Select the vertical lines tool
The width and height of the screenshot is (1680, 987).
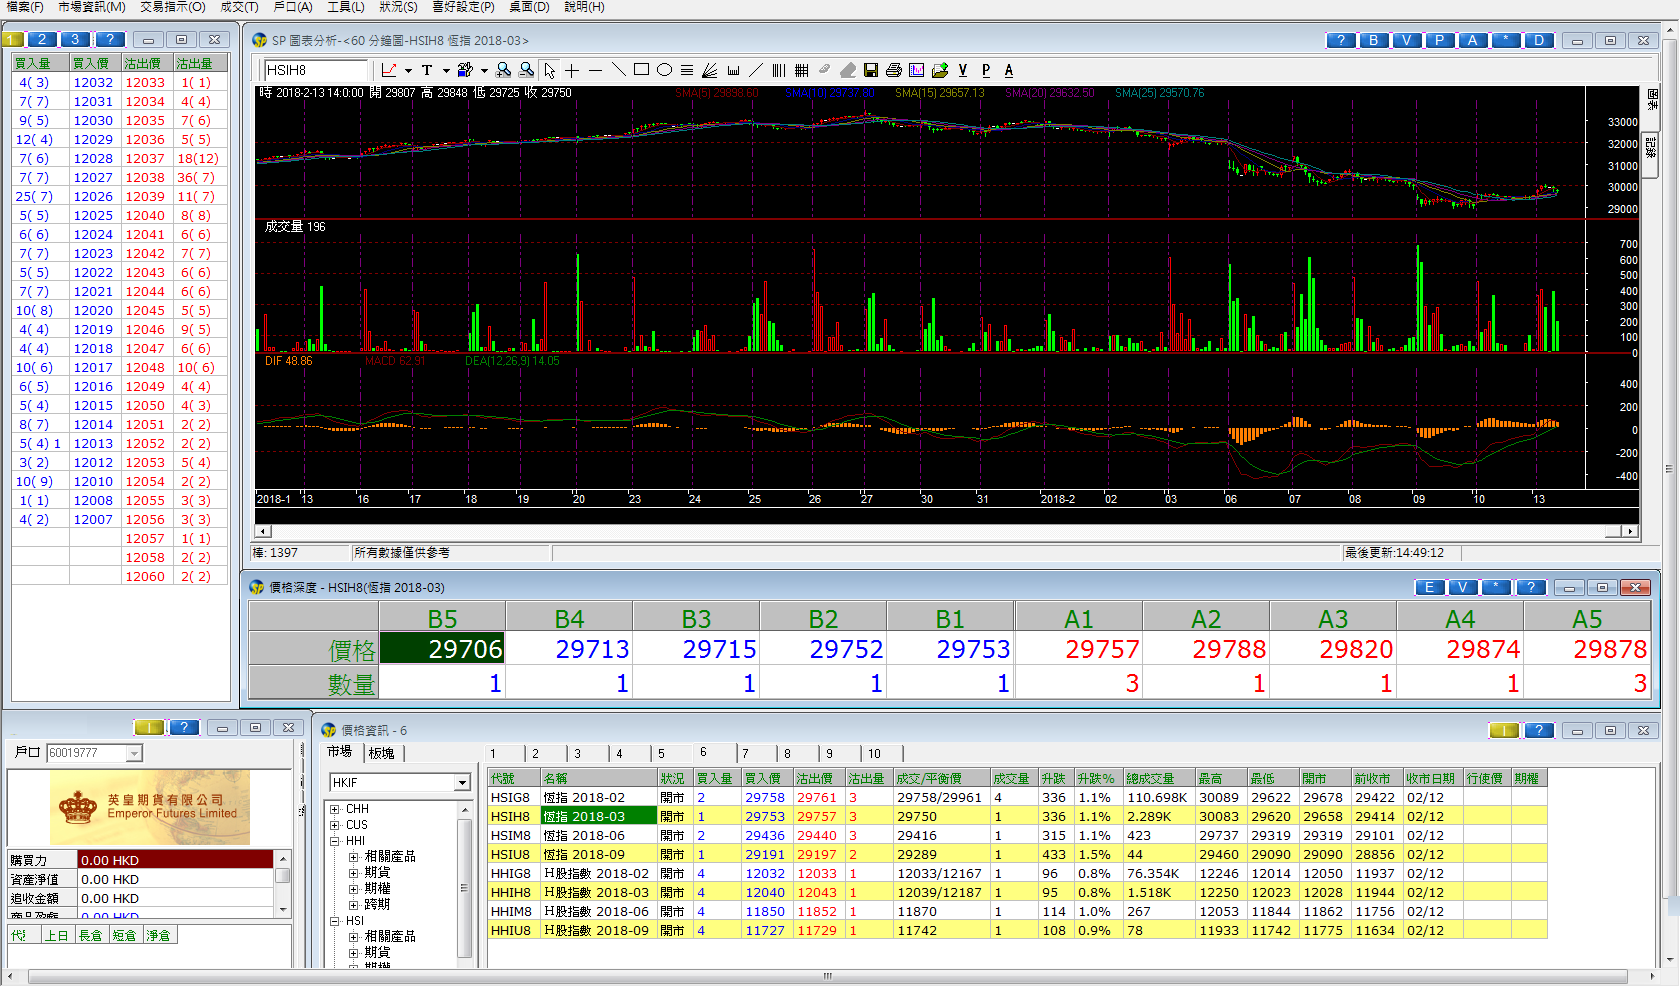(779, 70)
